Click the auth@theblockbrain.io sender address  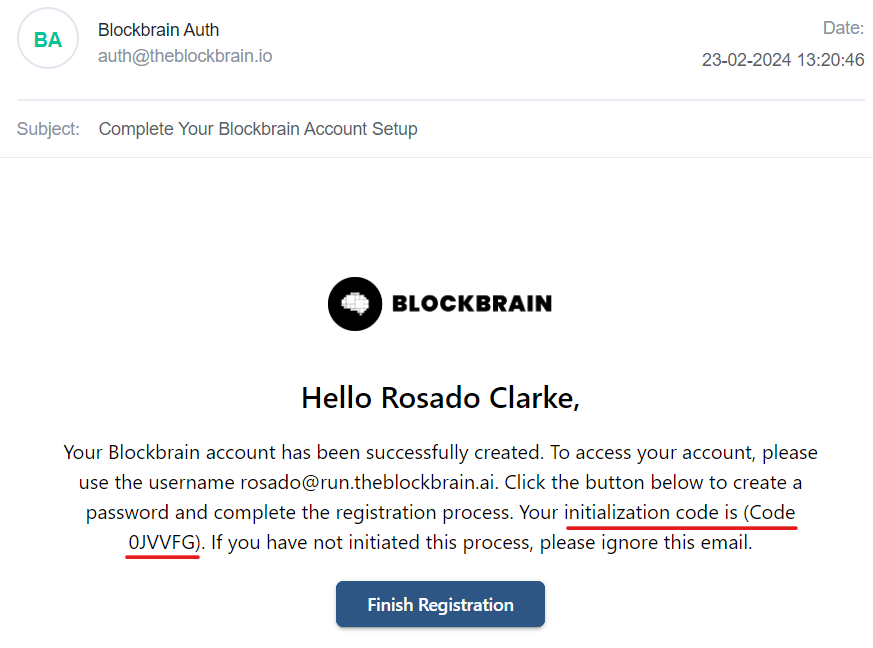(x=184, y=56)
